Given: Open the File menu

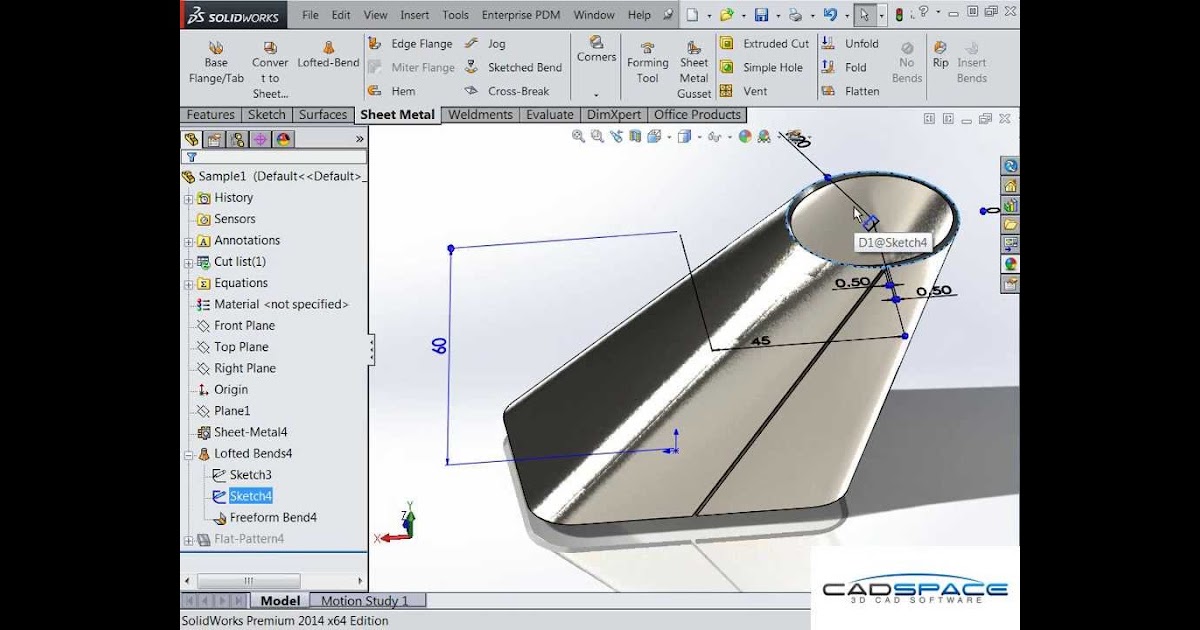Looking at the screenshot, I should pyautogui.click(x=310, y=15).
